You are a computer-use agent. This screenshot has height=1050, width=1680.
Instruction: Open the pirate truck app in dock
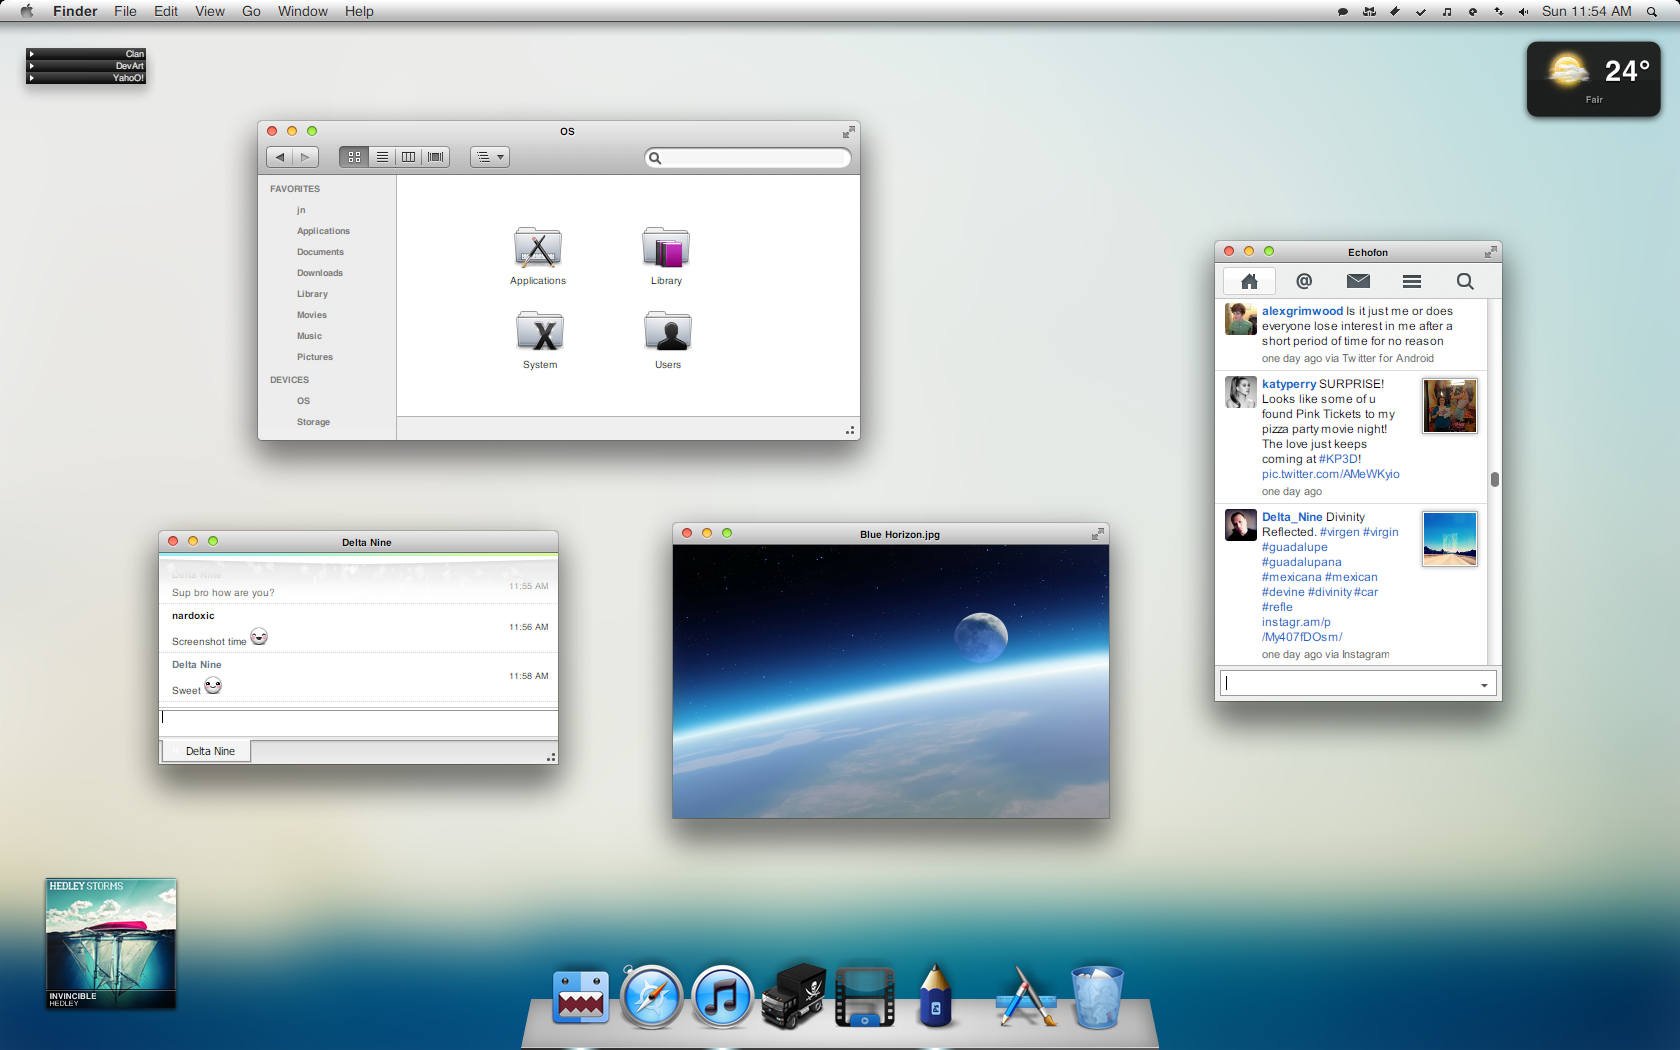point(794,996)
